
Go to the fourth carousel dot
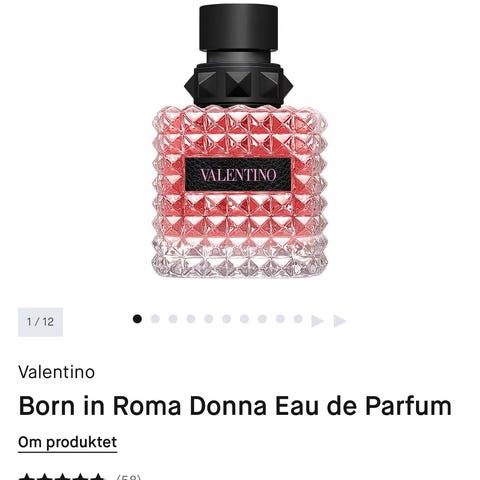click(191, 319)
